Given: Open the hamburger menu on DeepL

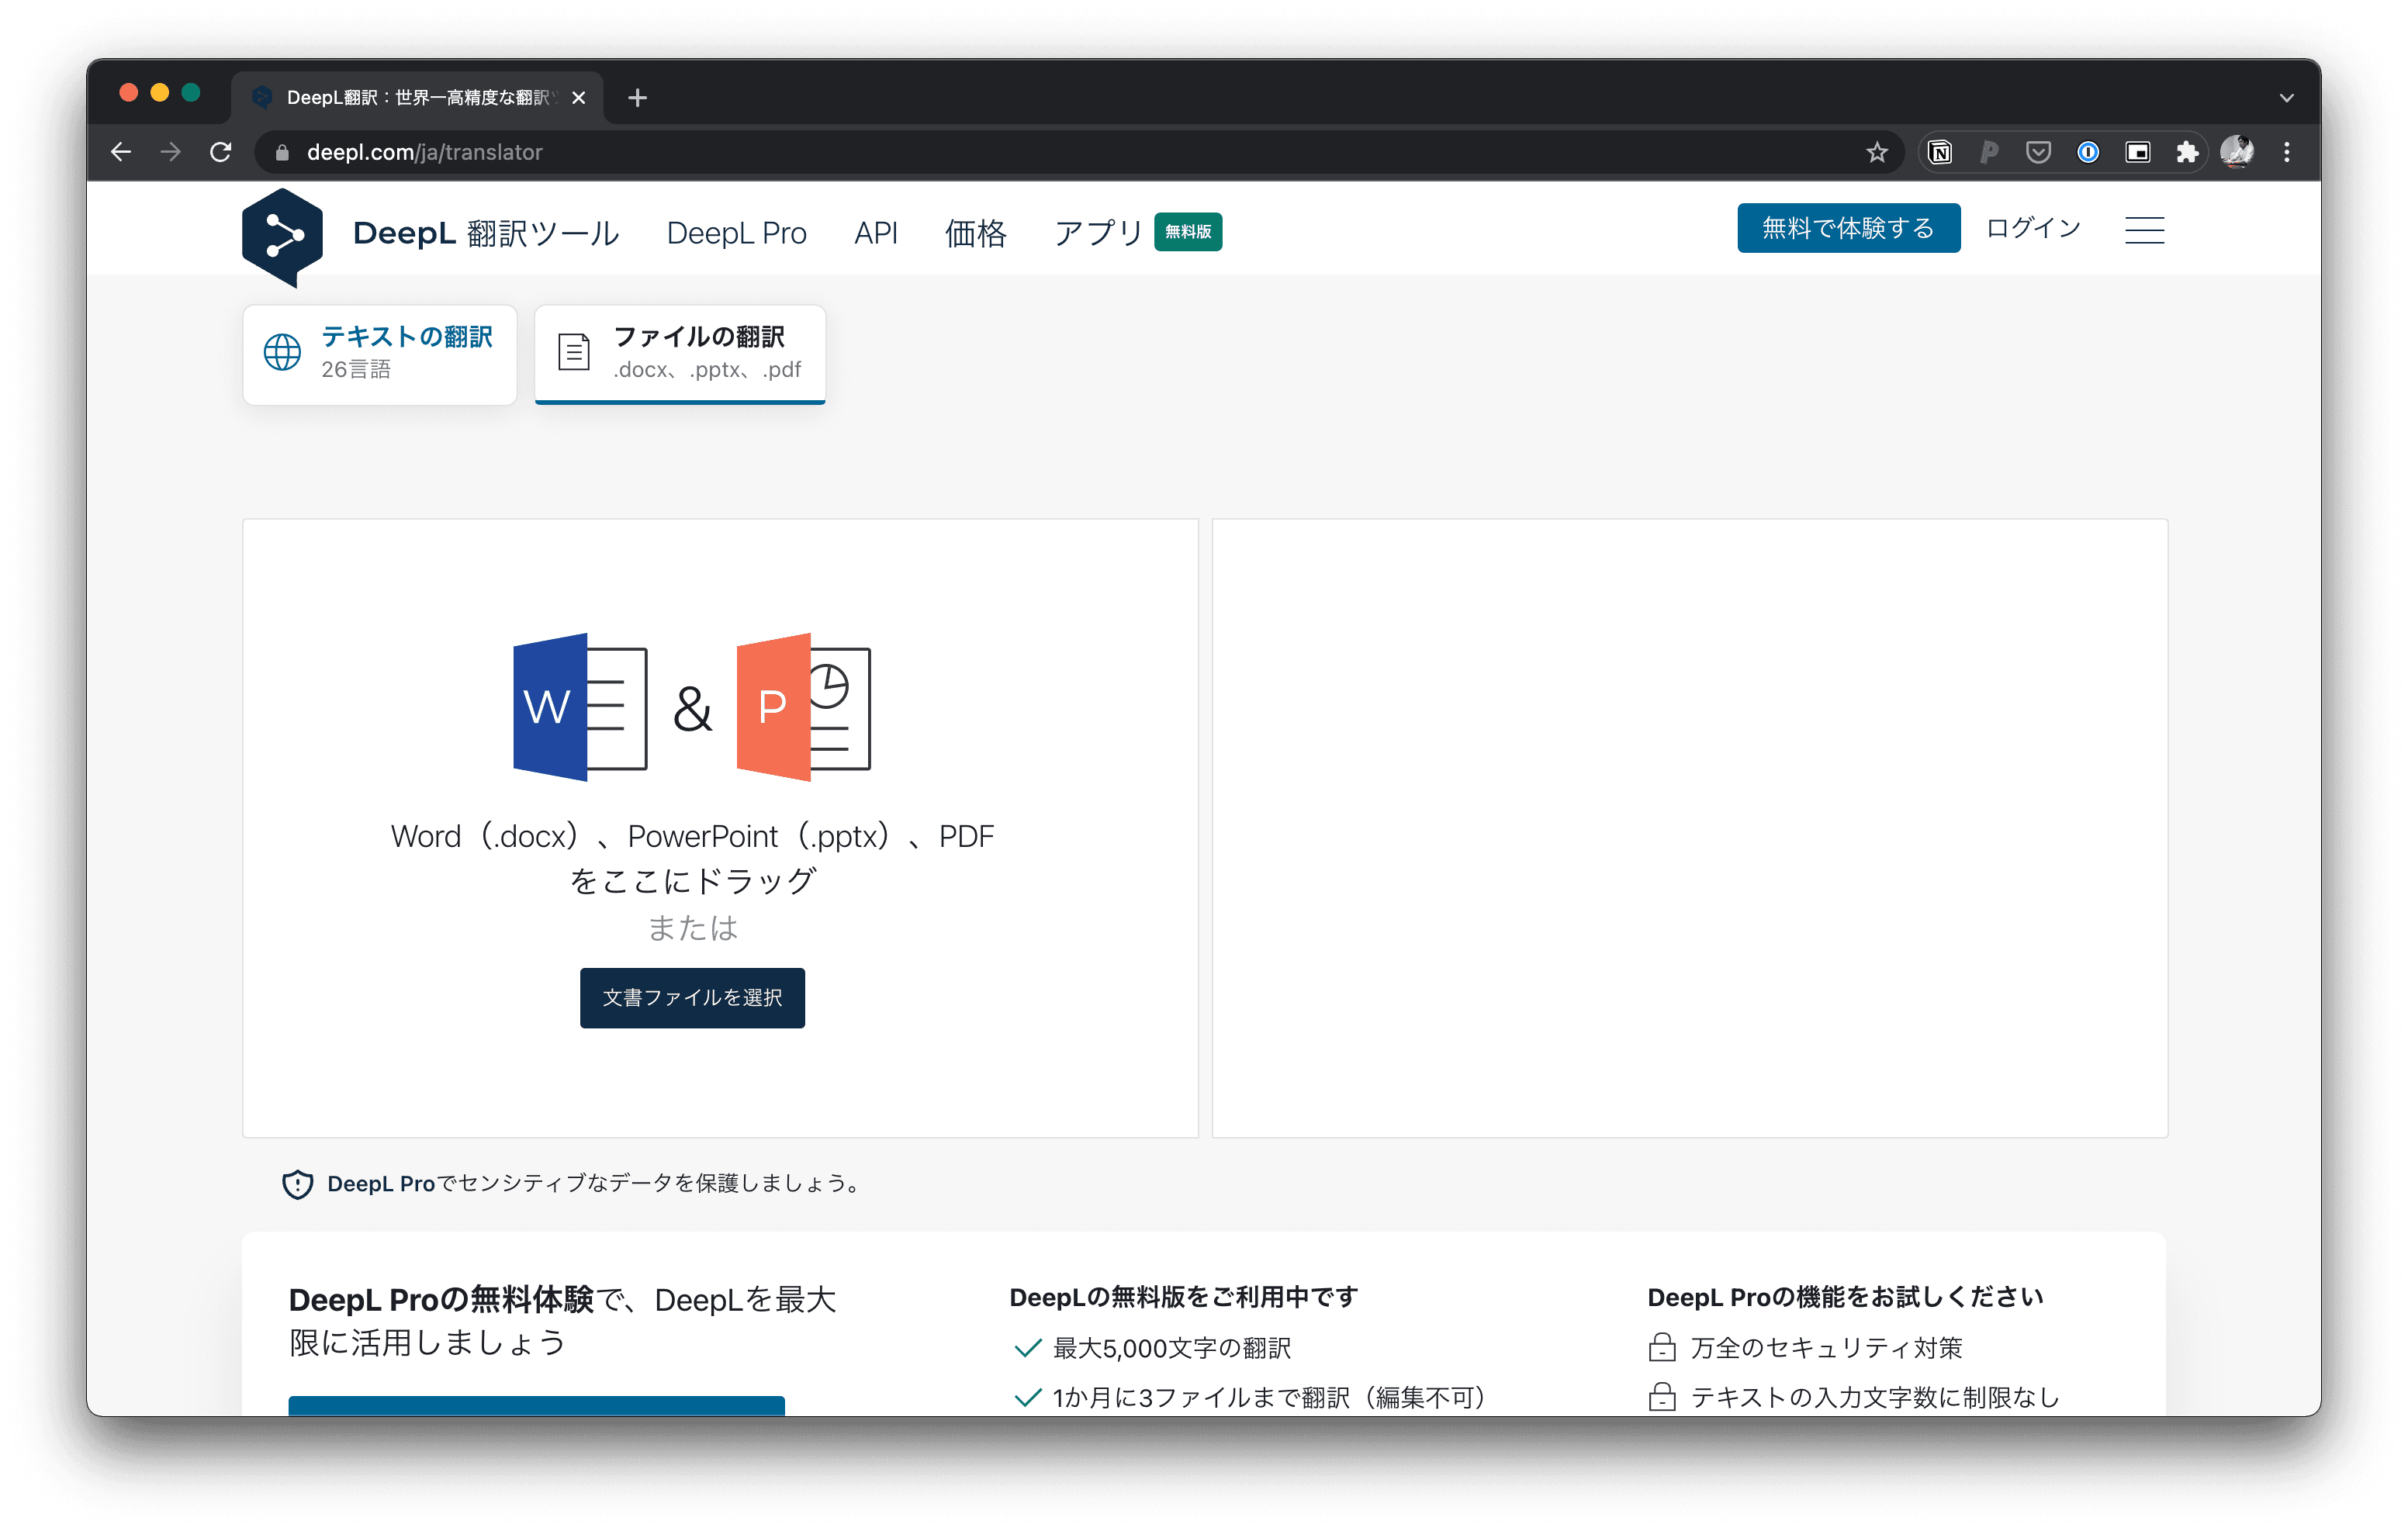Looking at the screenshot, I should coord(2144,230).
